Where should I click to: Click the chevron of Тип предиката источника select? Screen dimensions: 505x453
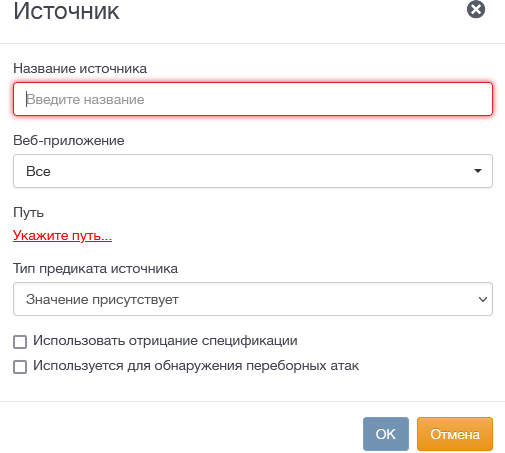(x=483, y=299)
